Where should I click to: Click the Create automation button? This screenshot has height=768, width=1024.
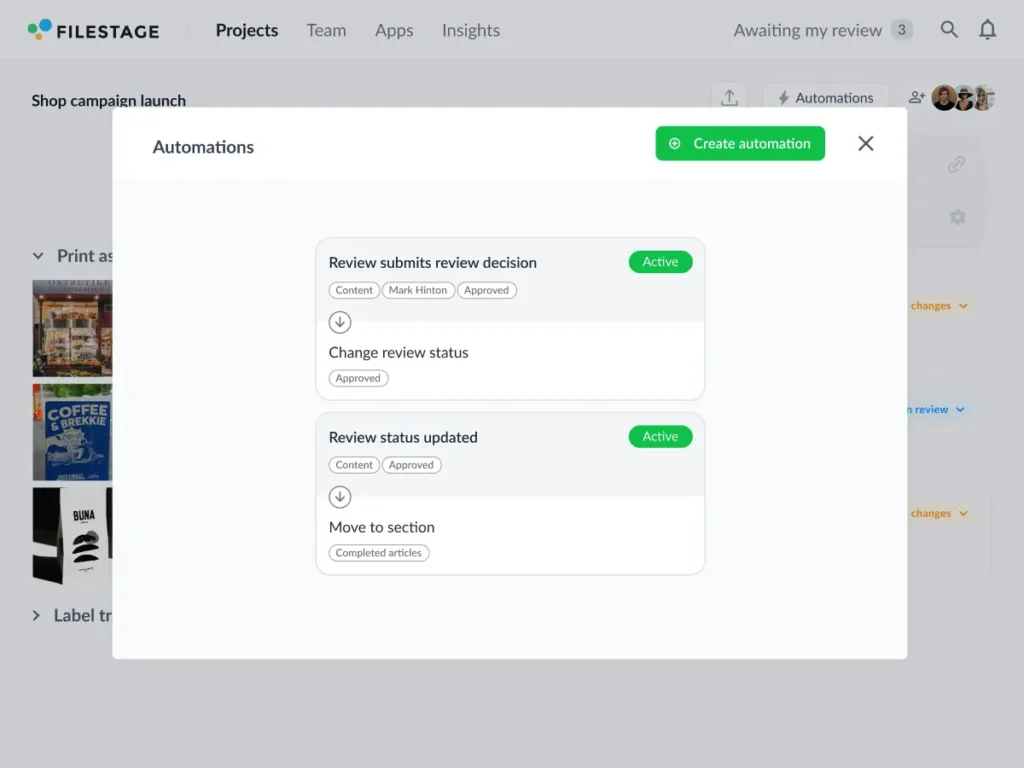coord(740,144)
